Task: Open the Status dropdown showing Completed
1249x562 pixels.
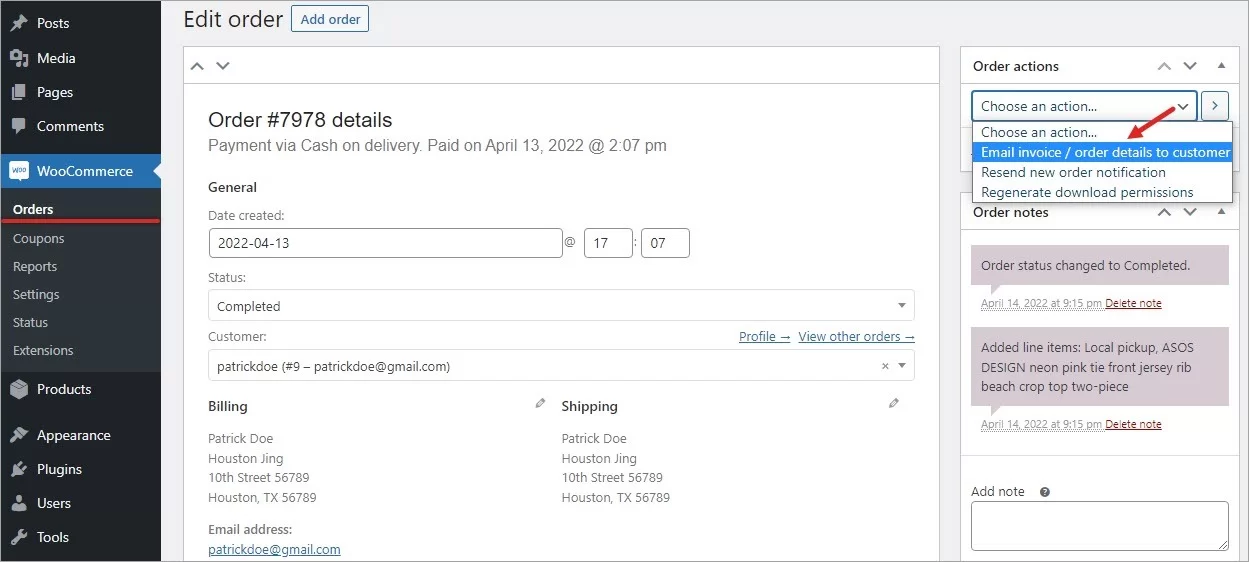Action: point(560,306)
